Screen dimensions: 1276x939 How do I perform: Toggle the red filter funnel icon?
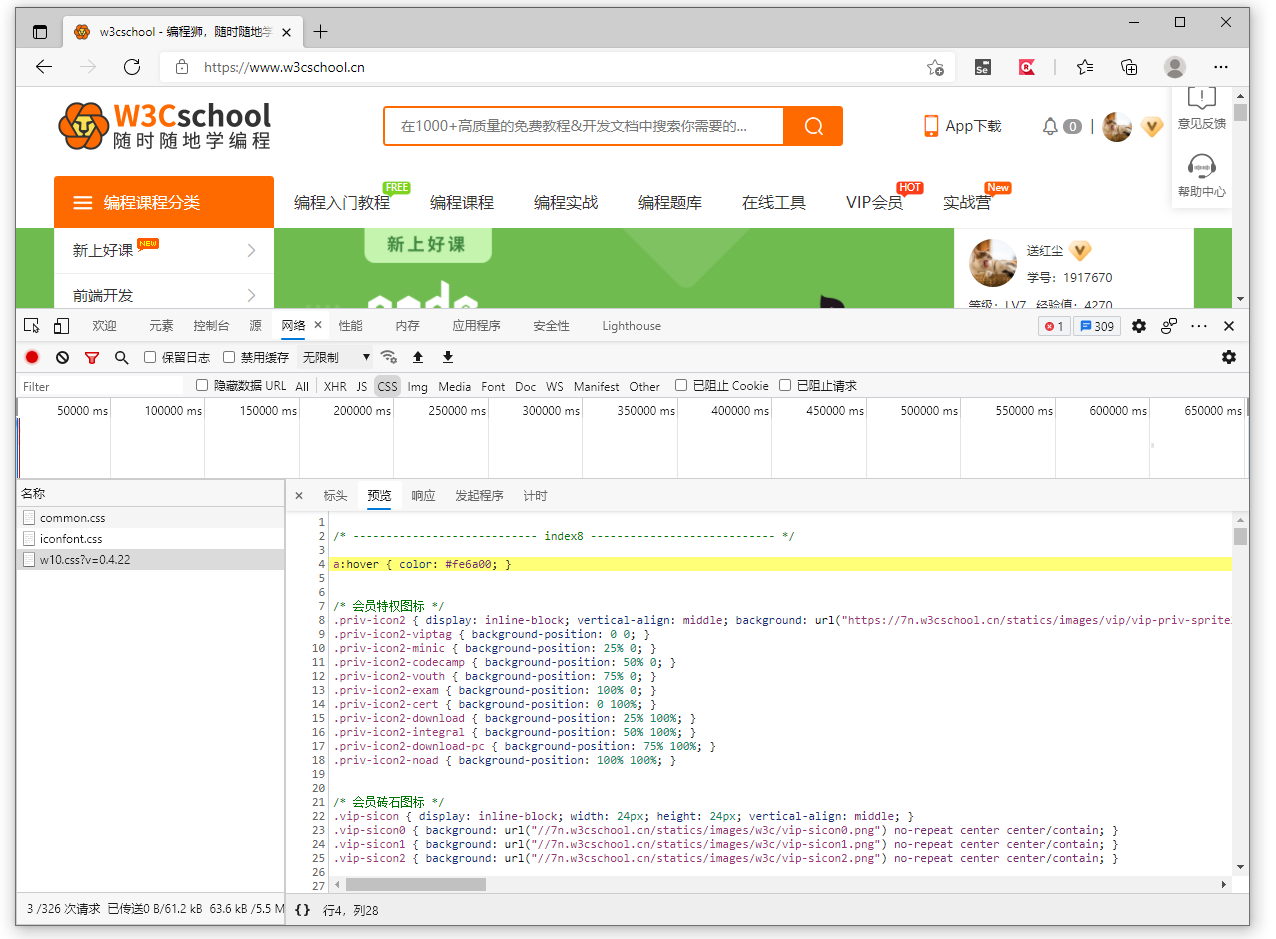point(92,357)
